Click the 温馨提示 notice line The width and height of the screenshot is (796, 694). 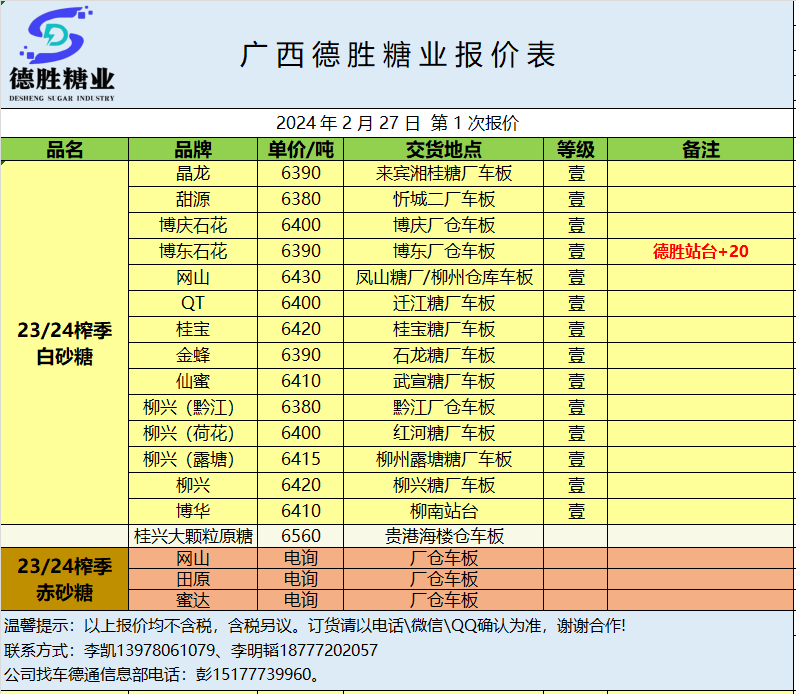coord(315,626)
